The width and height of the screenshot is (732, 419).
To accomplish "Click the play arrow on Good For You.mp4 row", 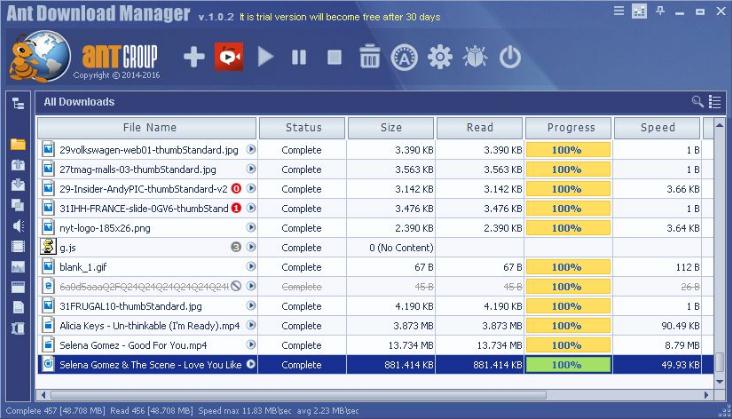I will (251, 344).
